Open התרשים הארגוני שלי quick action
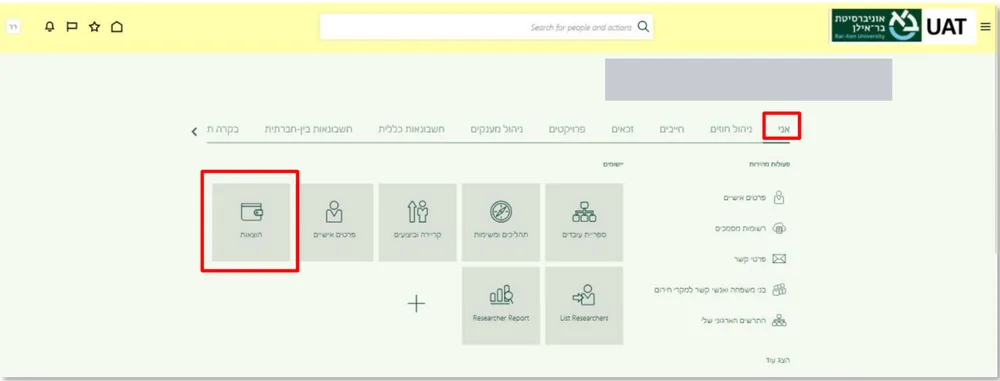The image size is (1000, 381). [x=733, y=320]
